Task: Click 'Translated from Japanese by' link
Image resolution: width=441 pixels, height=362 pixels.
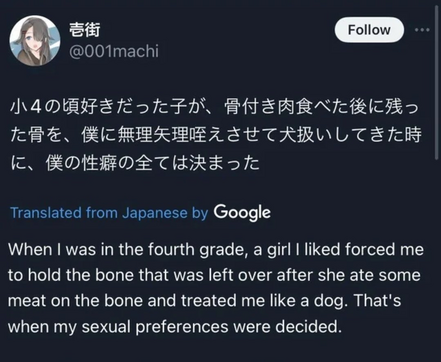Action: pyautogui.click(x=109, y=213)
